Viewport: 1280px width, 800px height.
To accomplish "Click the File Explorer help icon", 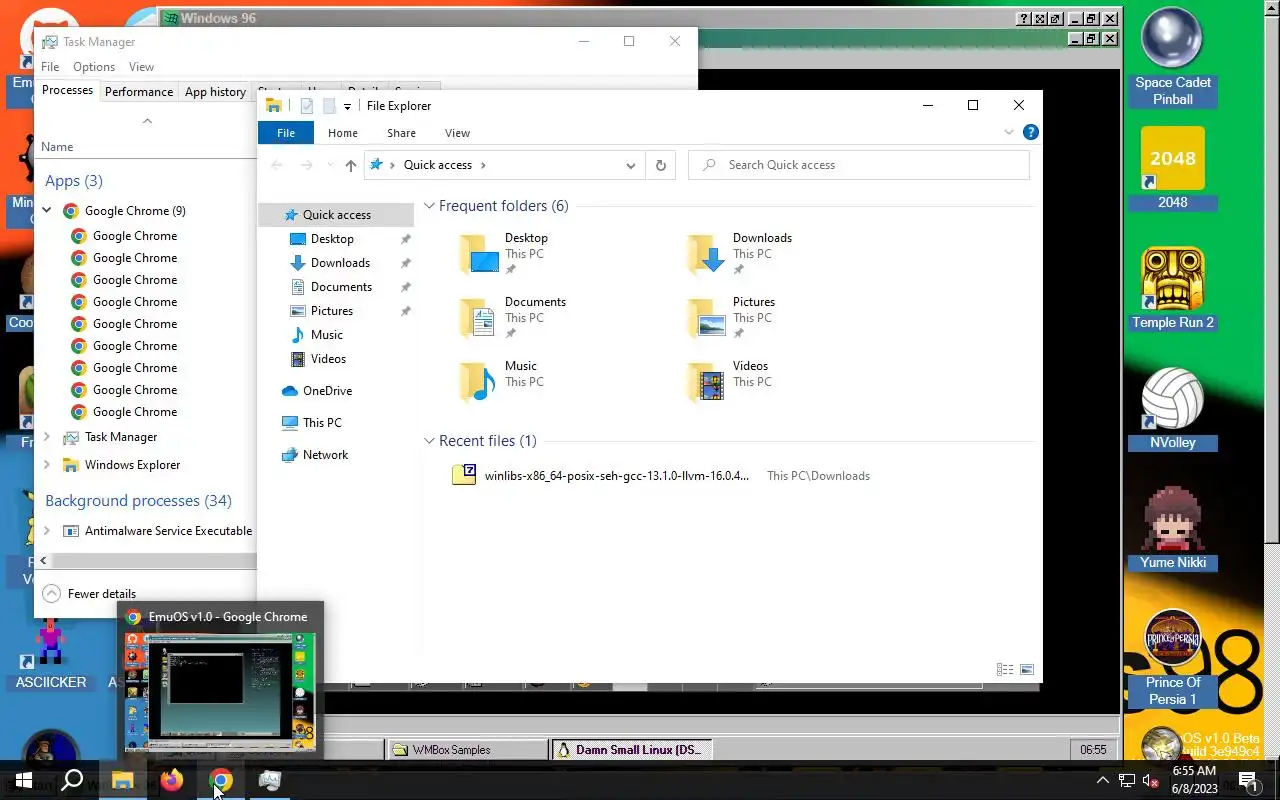I will (x=1031, y=132).
